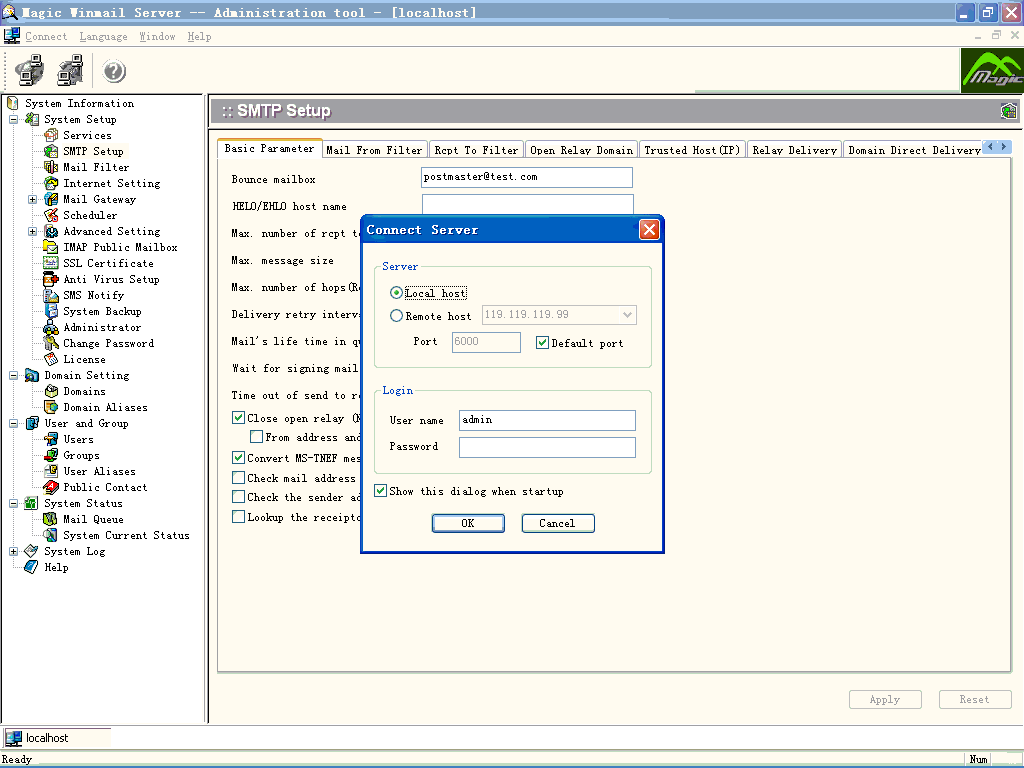Click the Internet Setting tree icon
This screenshot has width=1024, height=768.
(51, 184)
